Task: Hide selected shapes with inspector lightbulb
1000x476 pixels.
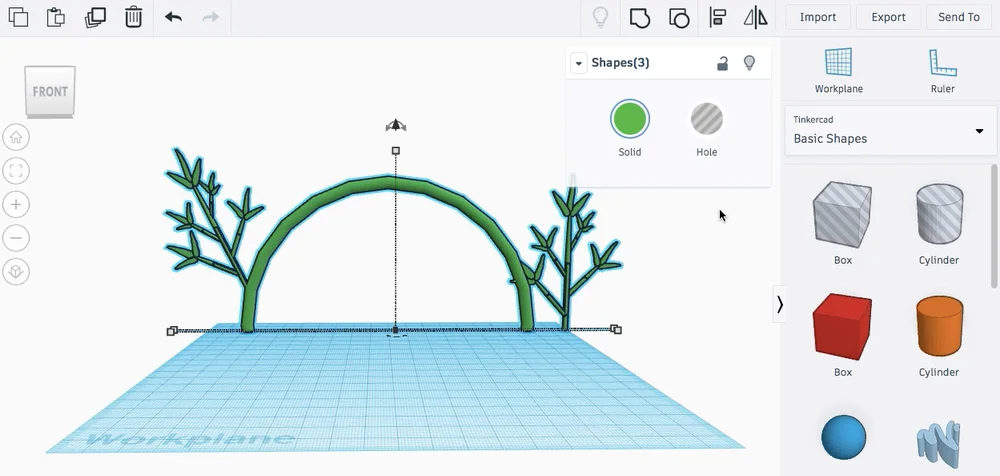Action: click(x=749, y=63)
